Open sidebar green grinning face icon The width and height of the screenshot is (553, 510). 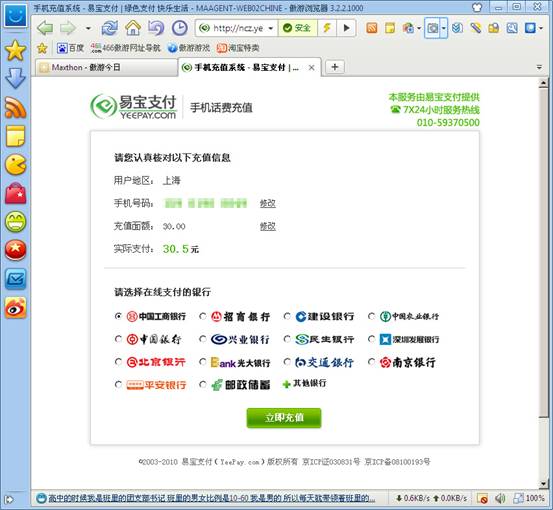[x=15, y=221]
